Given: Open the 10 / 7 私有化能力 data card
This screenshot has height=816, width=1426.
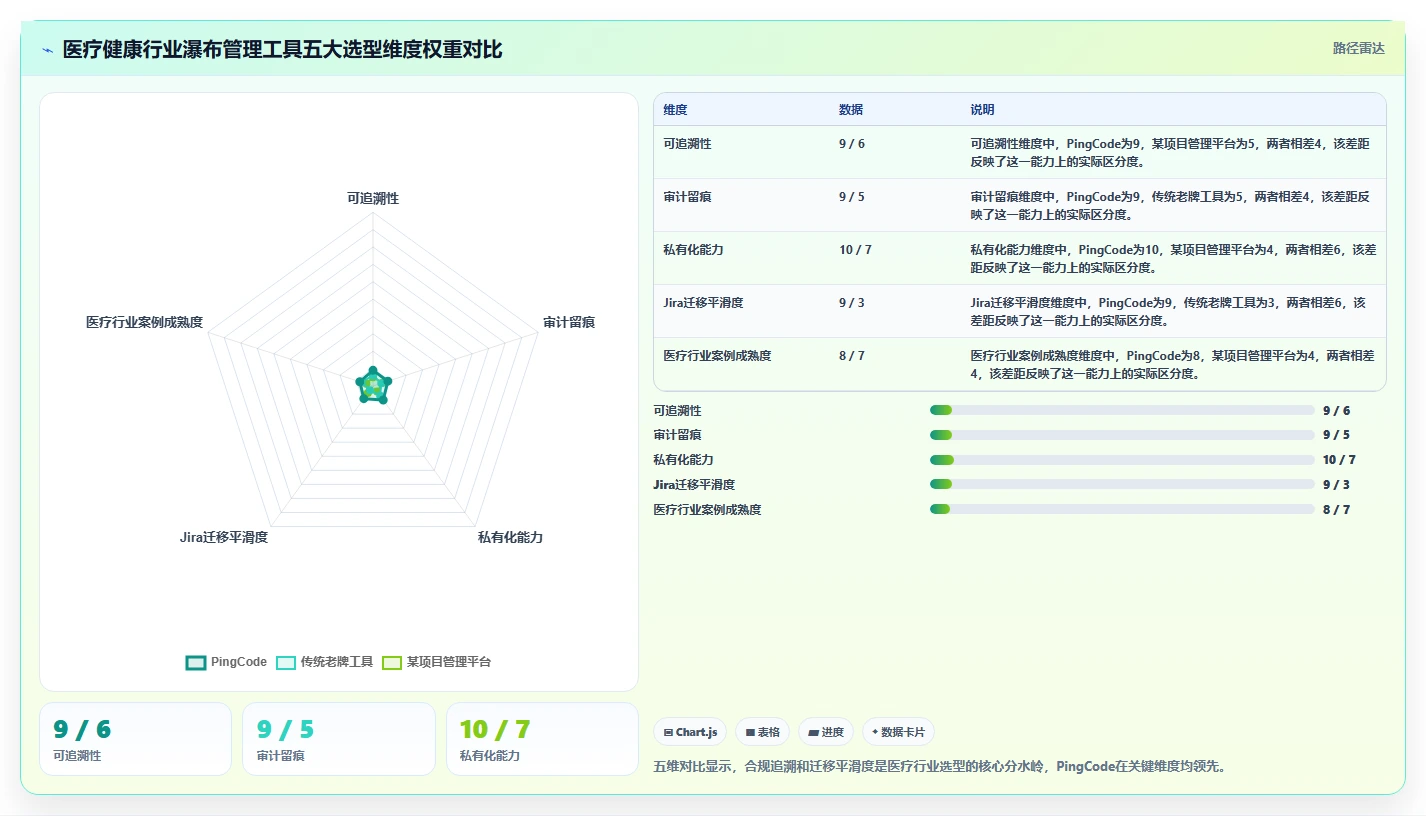Looking at the screenshot, I should 542,739.
